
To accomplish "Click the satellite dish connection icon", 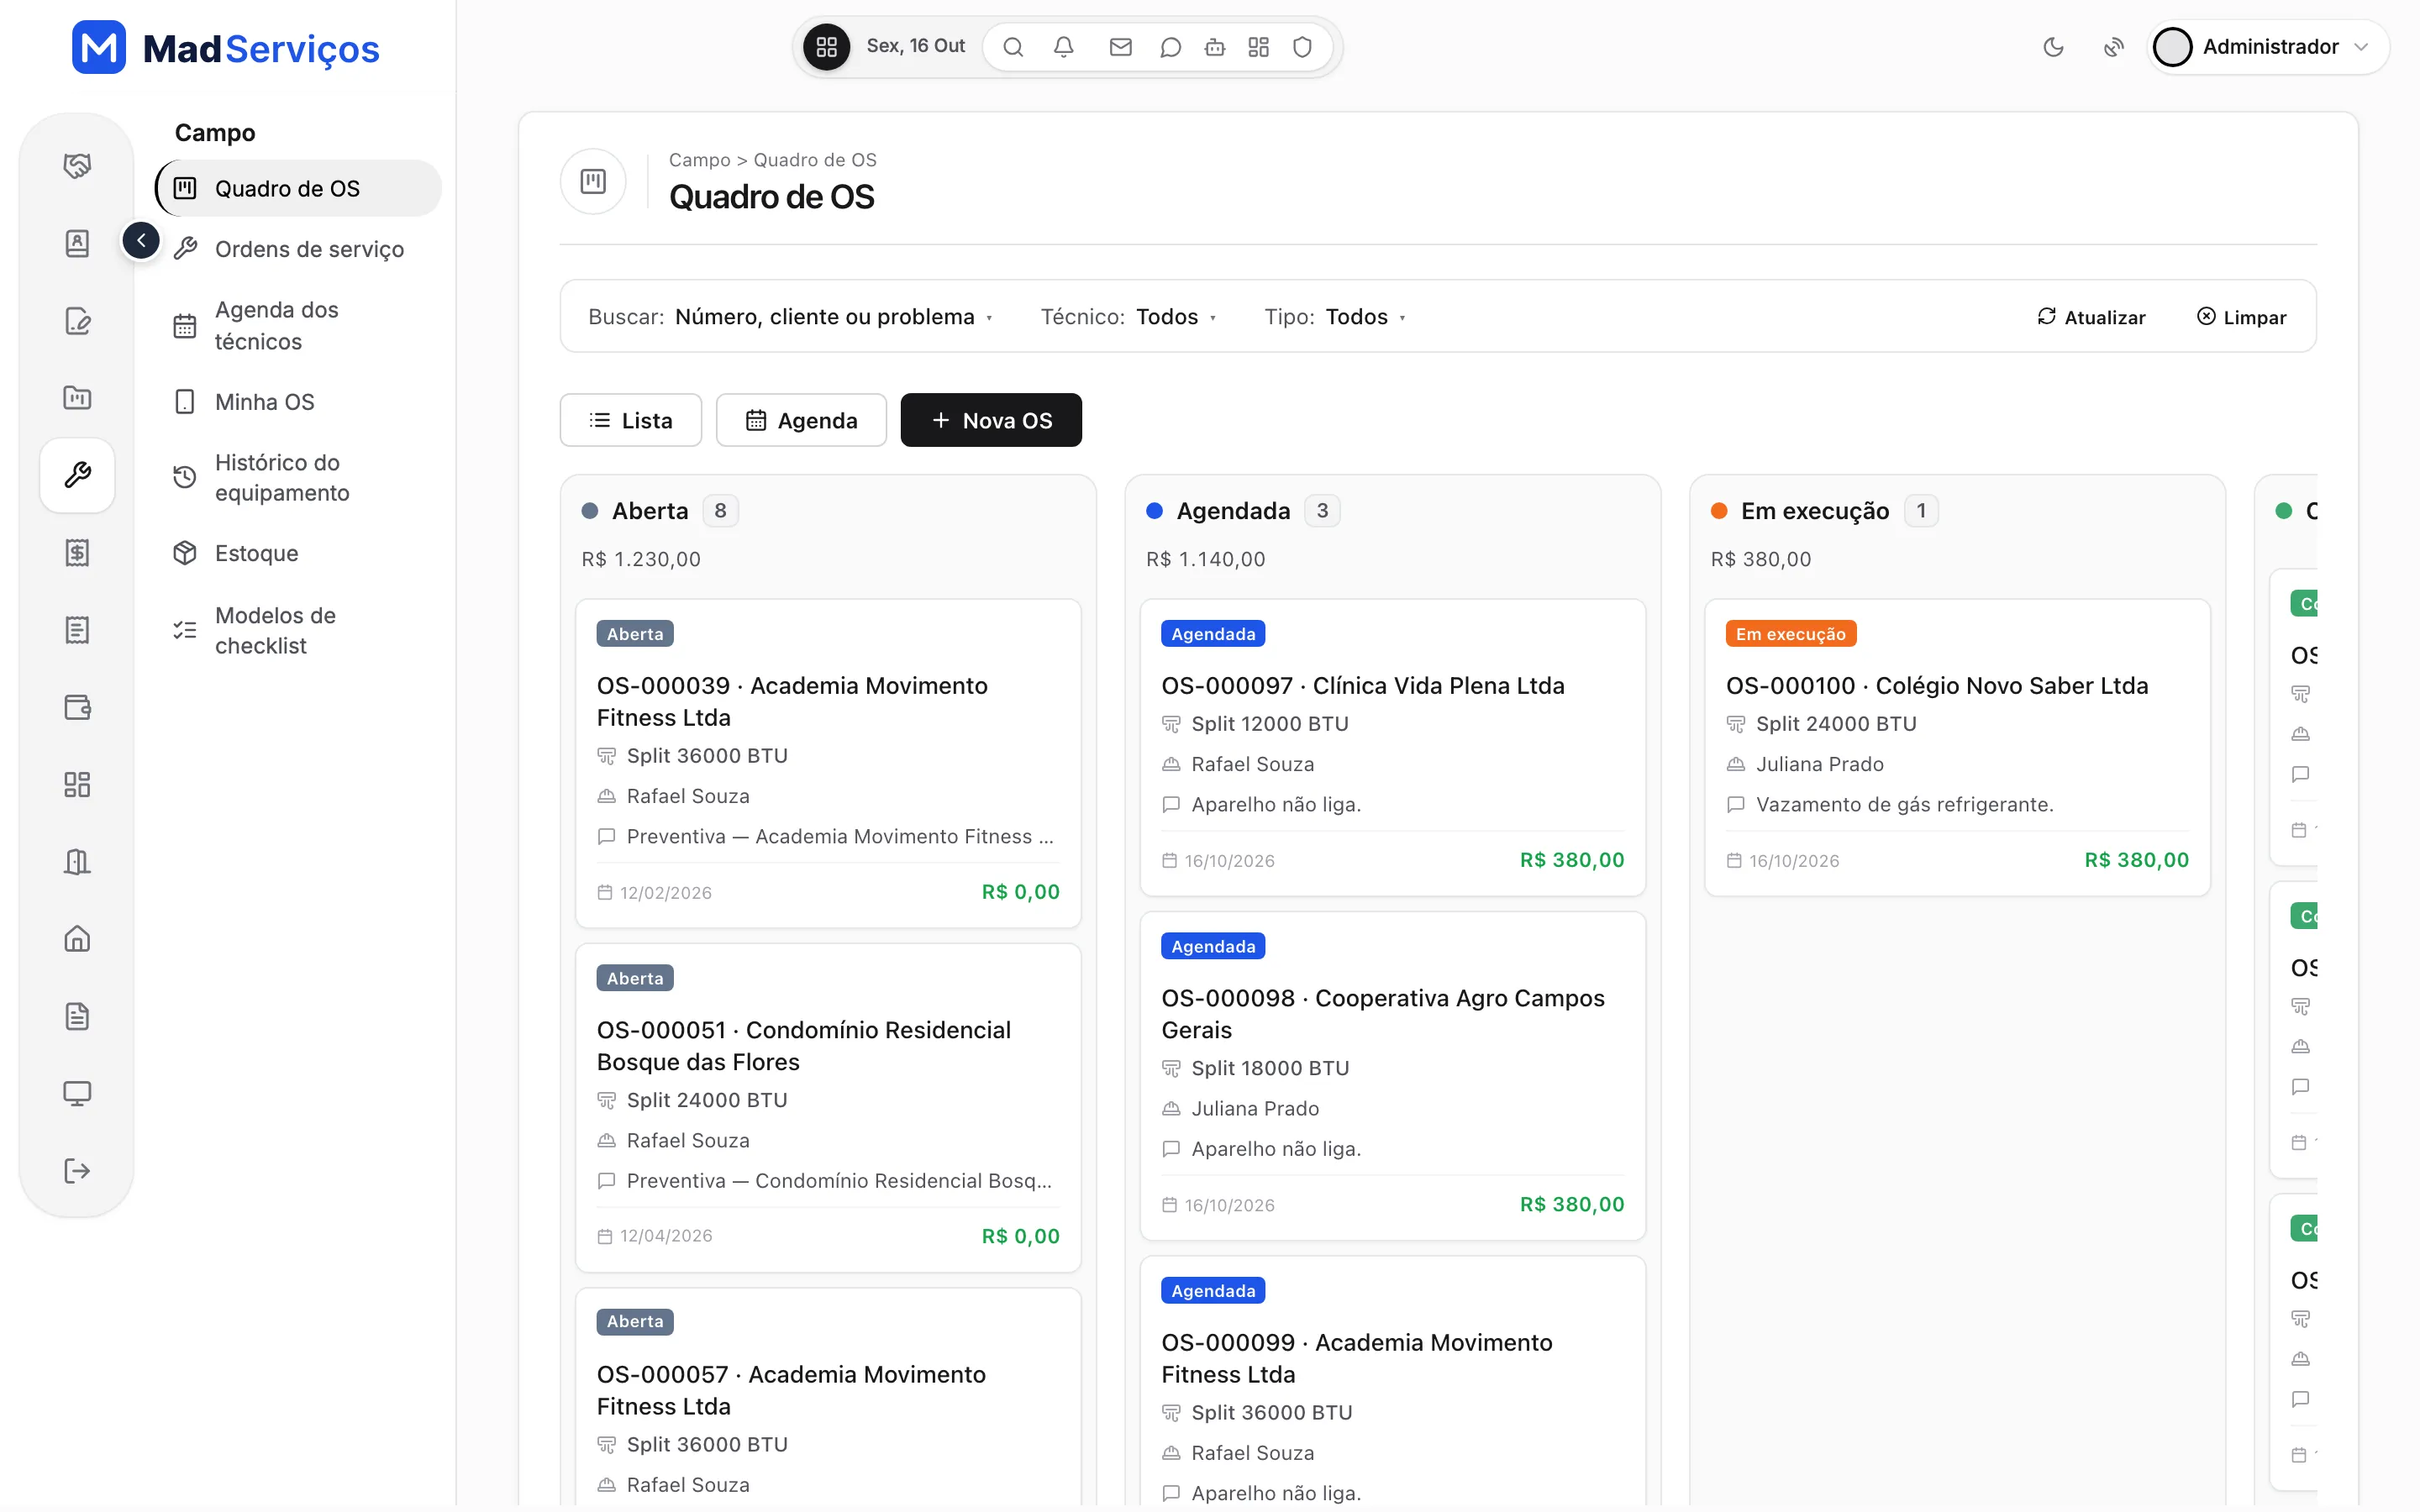I will click(2113, 47).
